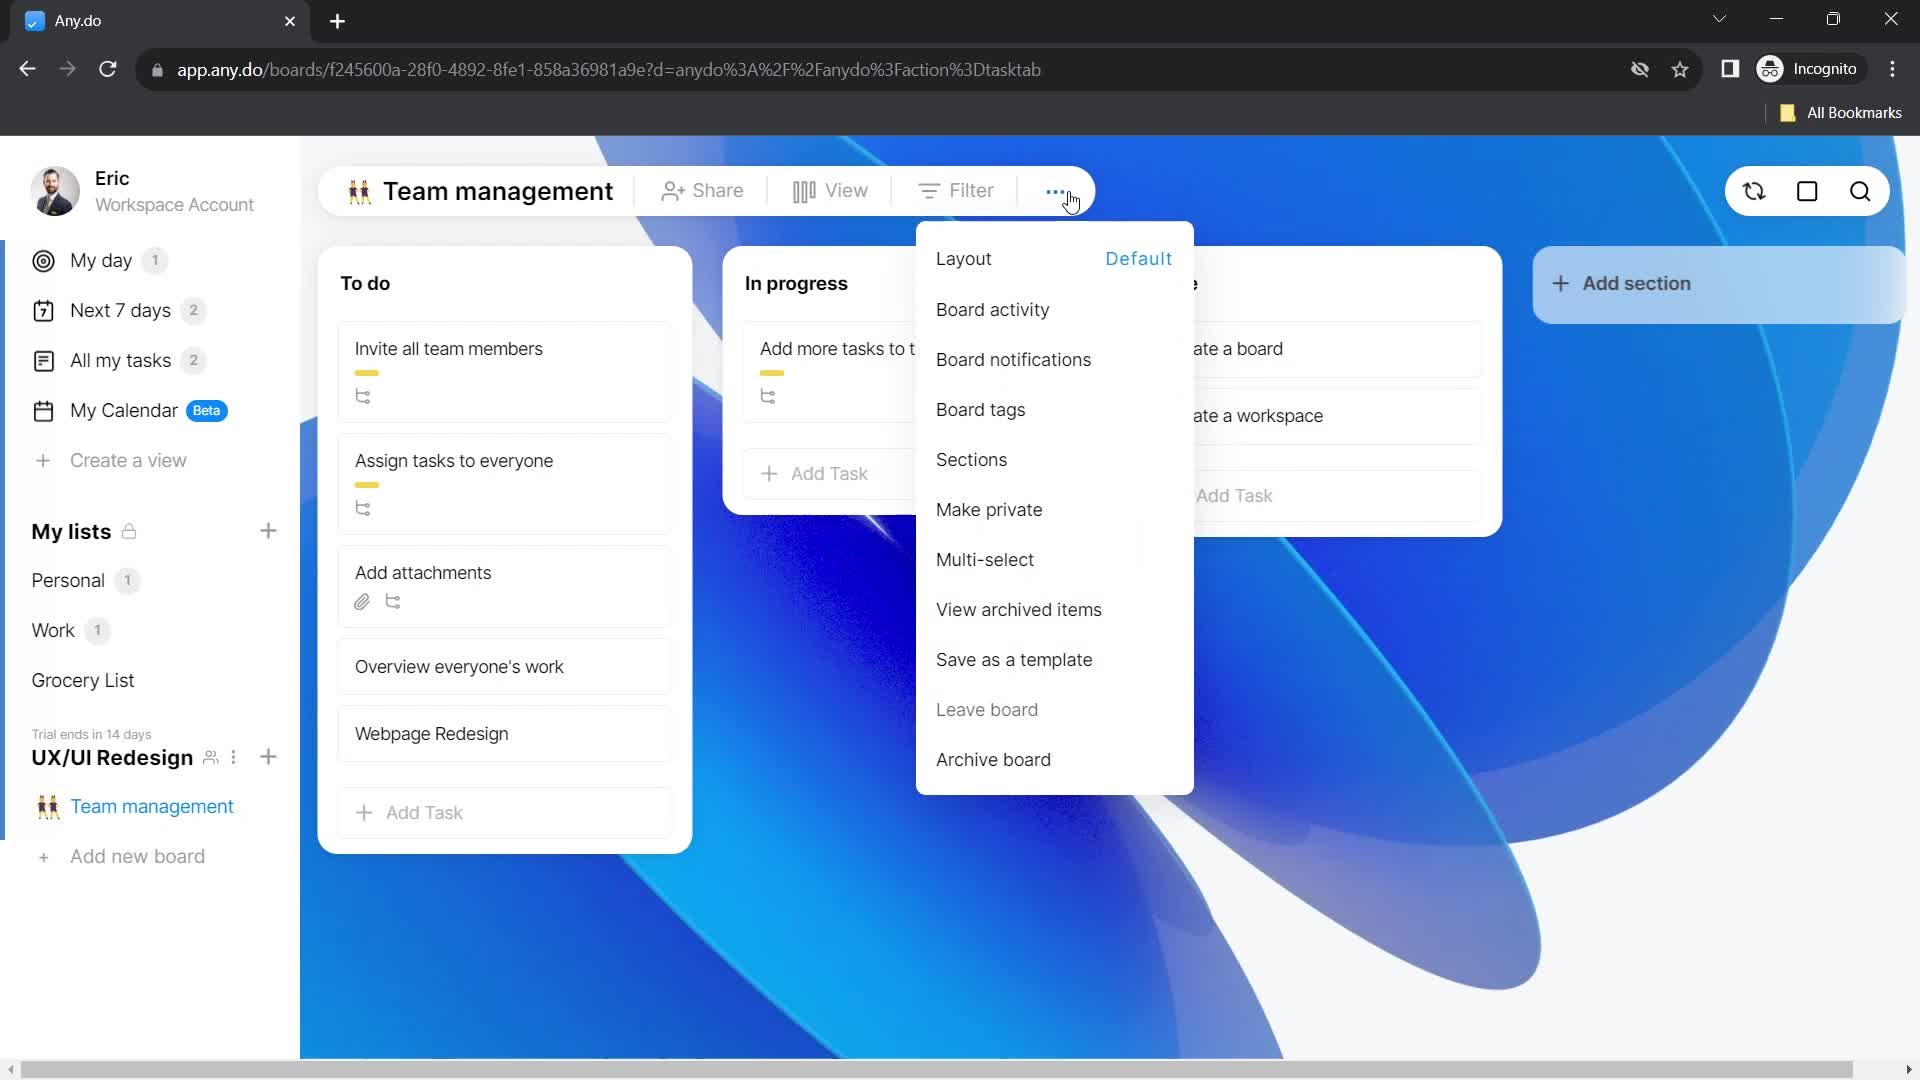Click the My day icon in sidebar
1920x1080 pixels.
44,260
